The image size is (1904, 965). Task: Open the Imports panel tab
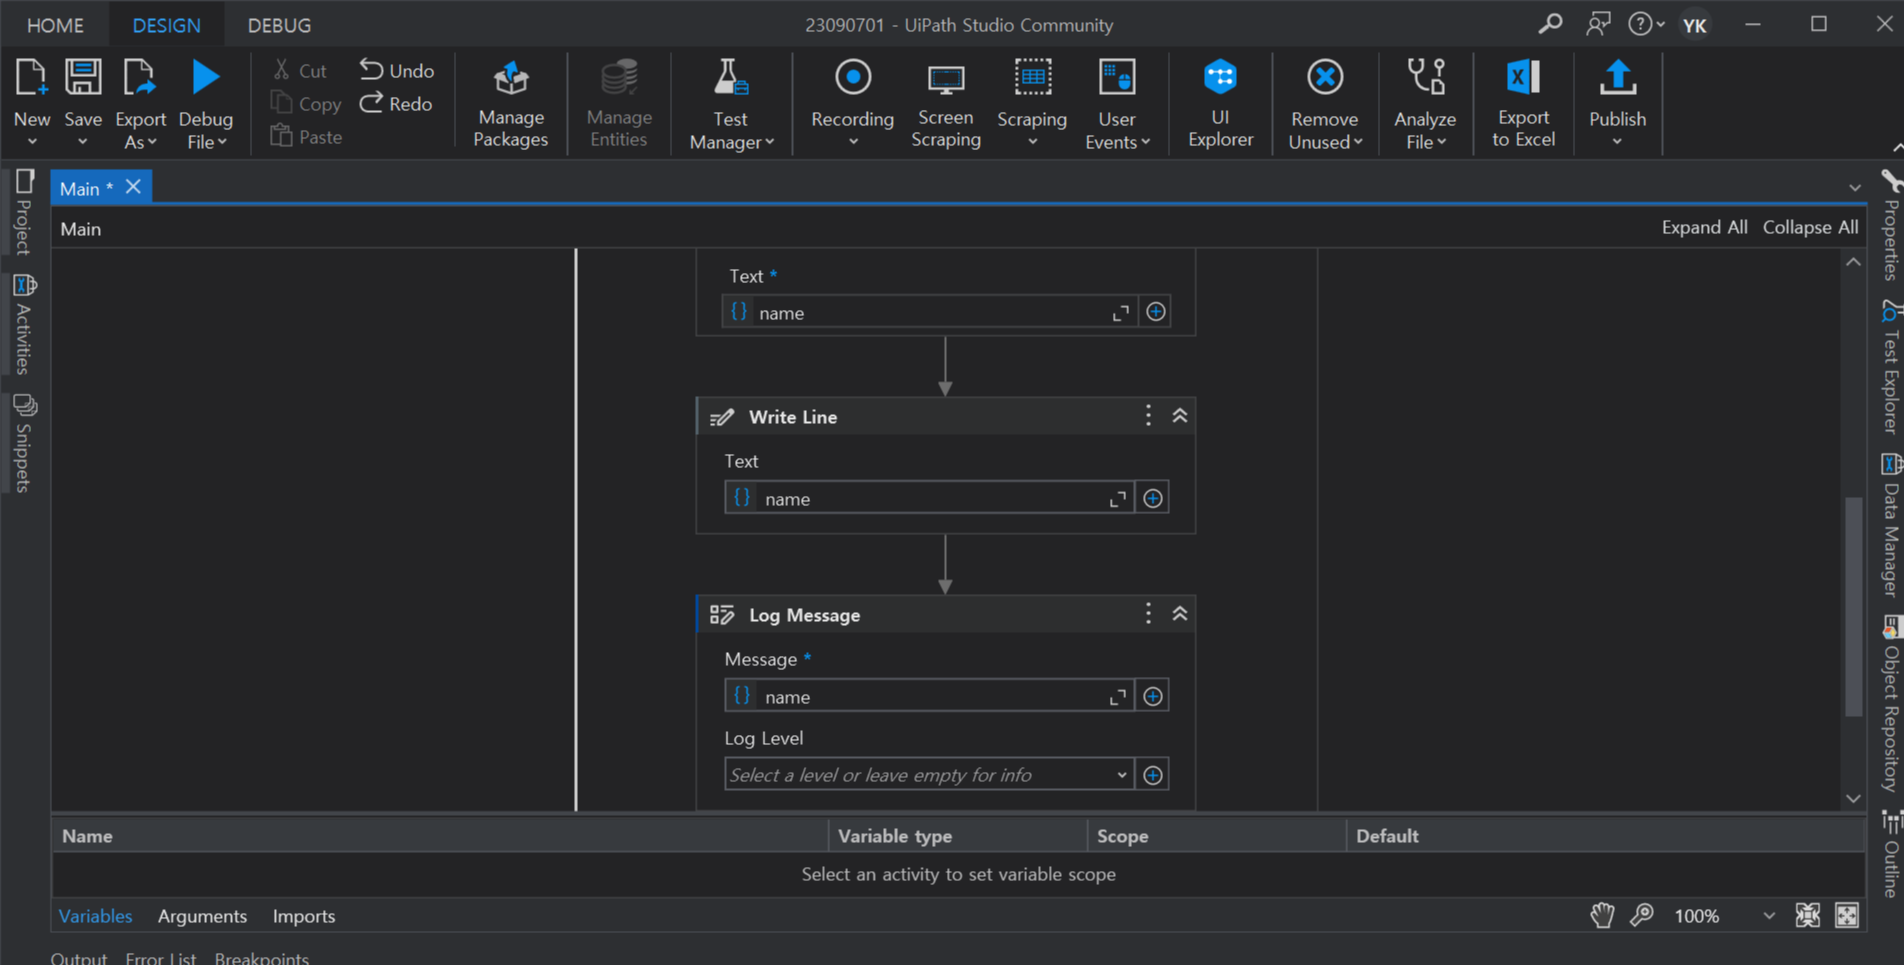pos(304,916)
